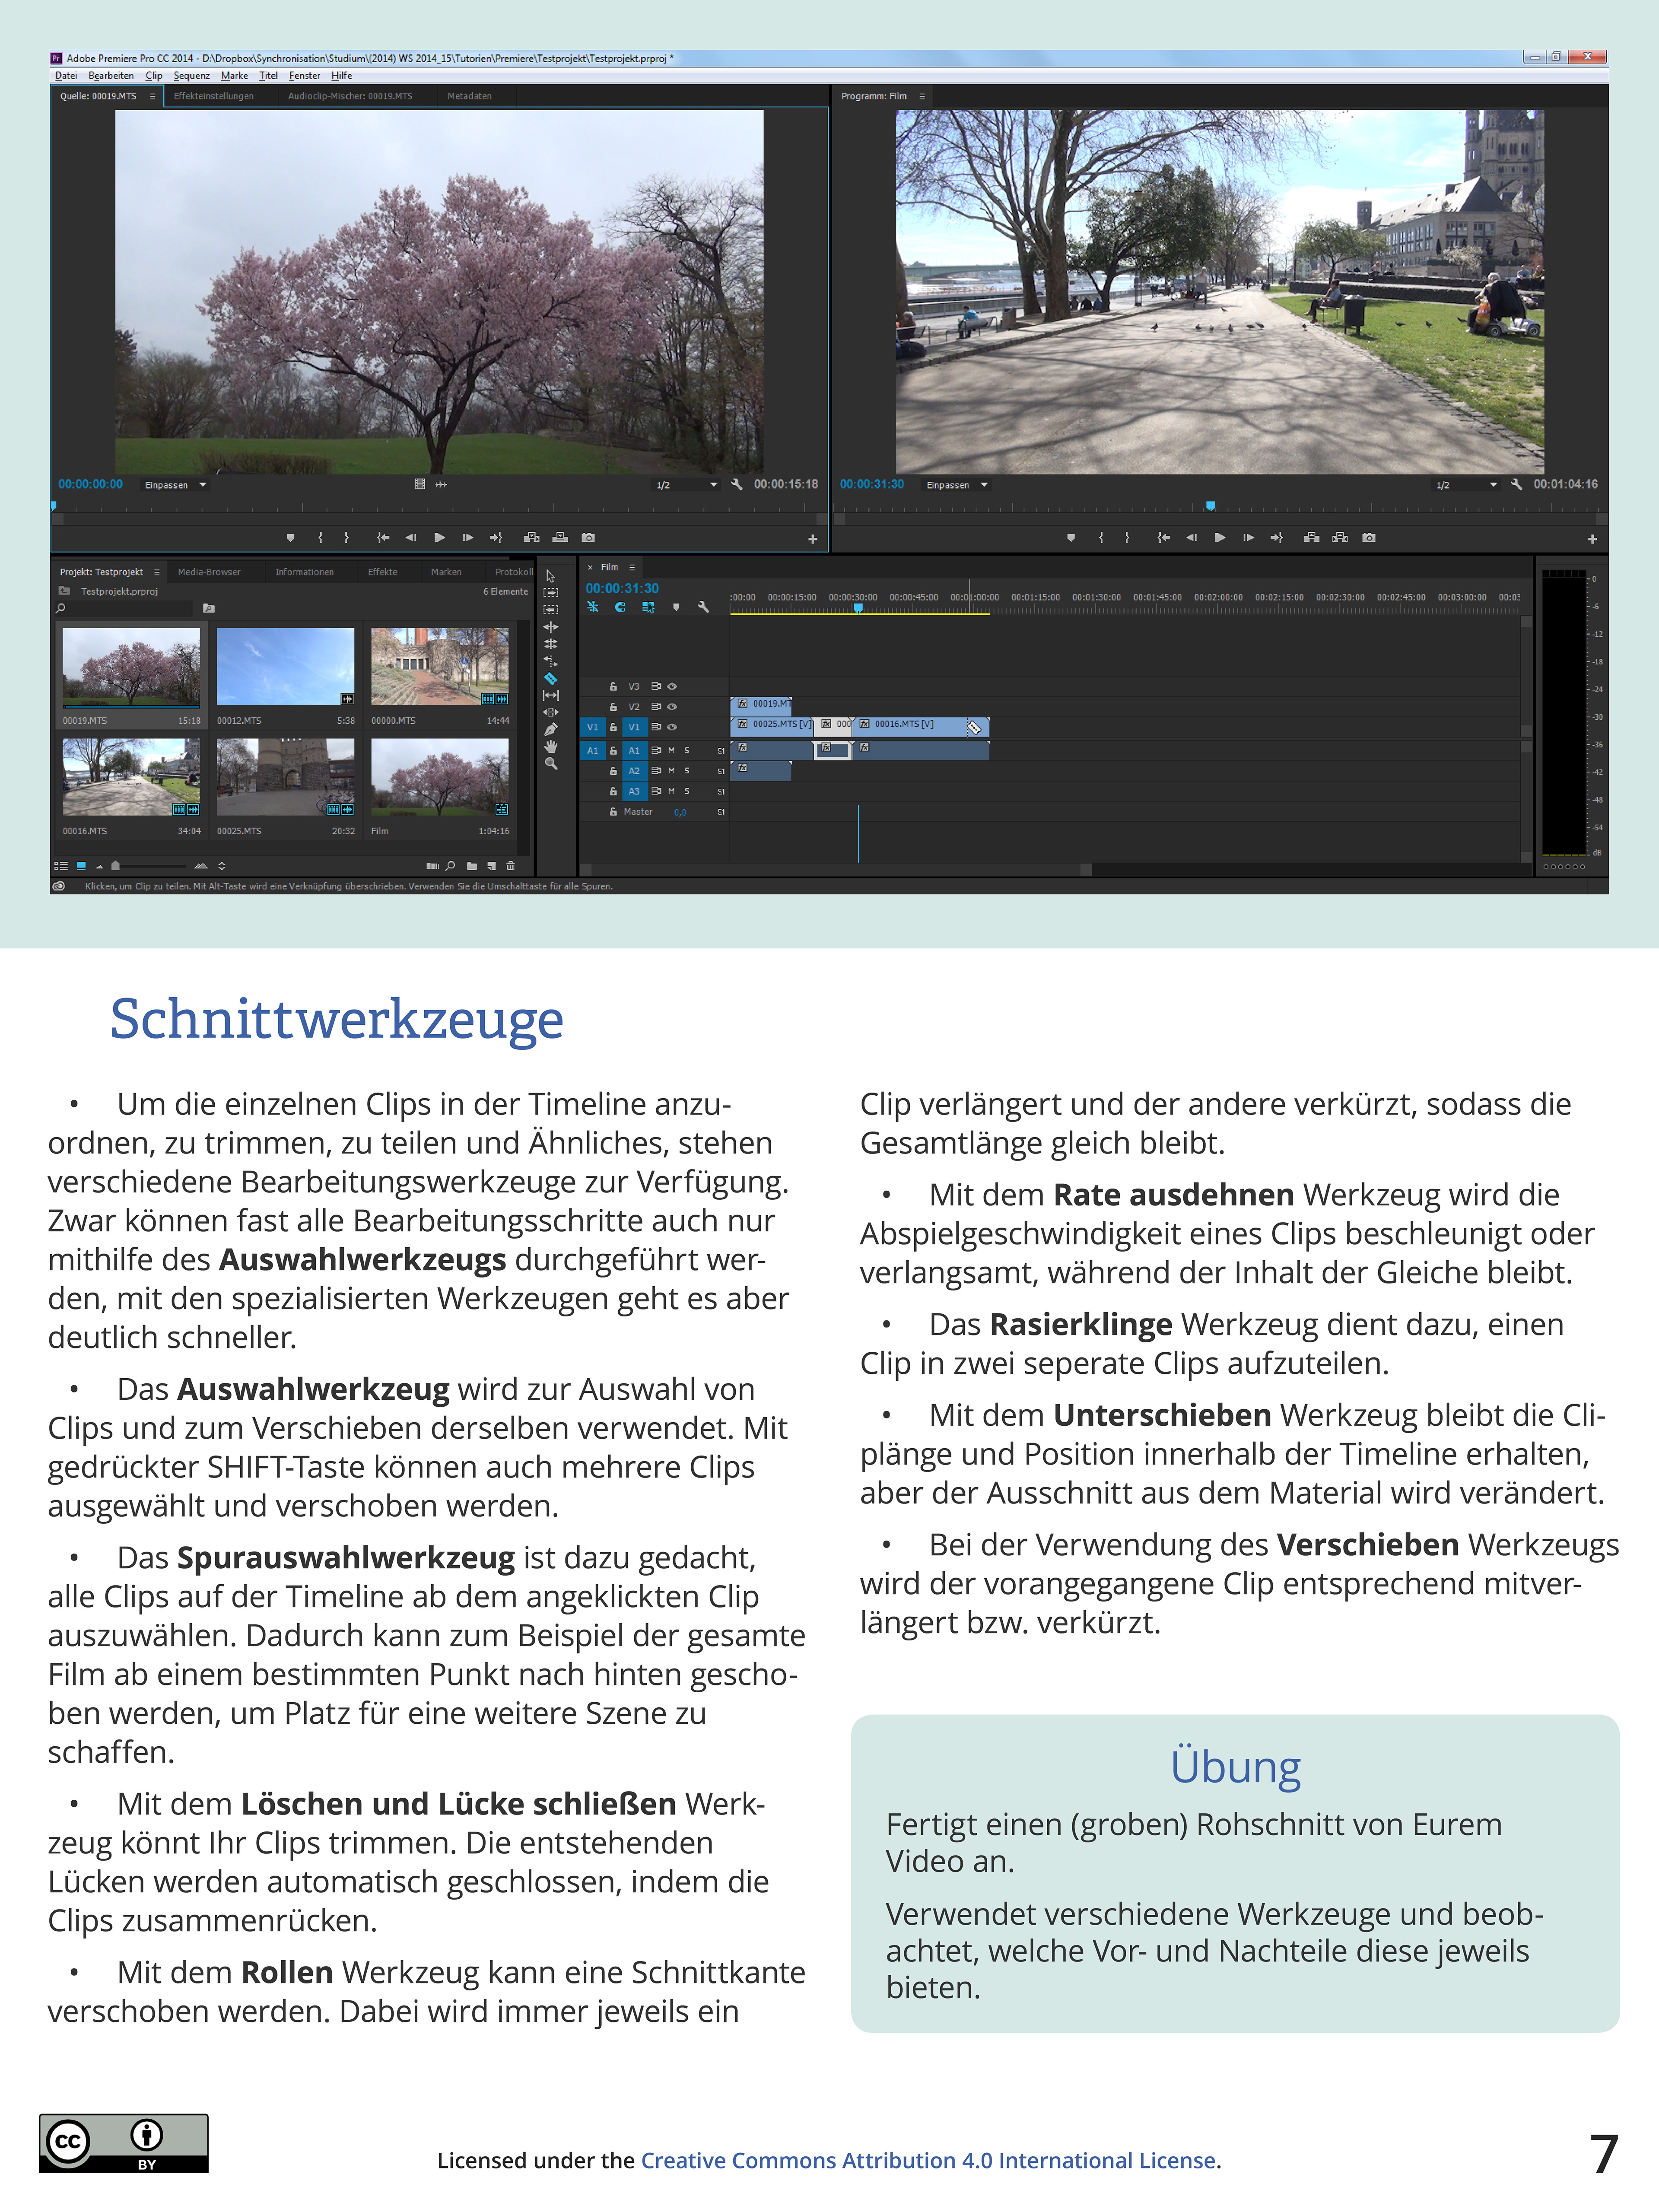
Task: Toggle lock on track V2
Action: [613, 707]
